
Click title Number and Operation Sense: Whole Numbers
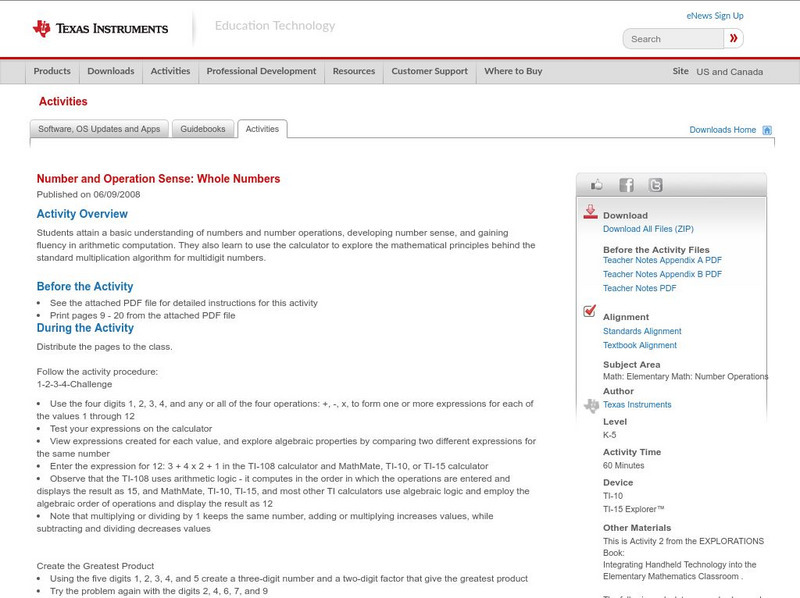[x=158, y=179]
